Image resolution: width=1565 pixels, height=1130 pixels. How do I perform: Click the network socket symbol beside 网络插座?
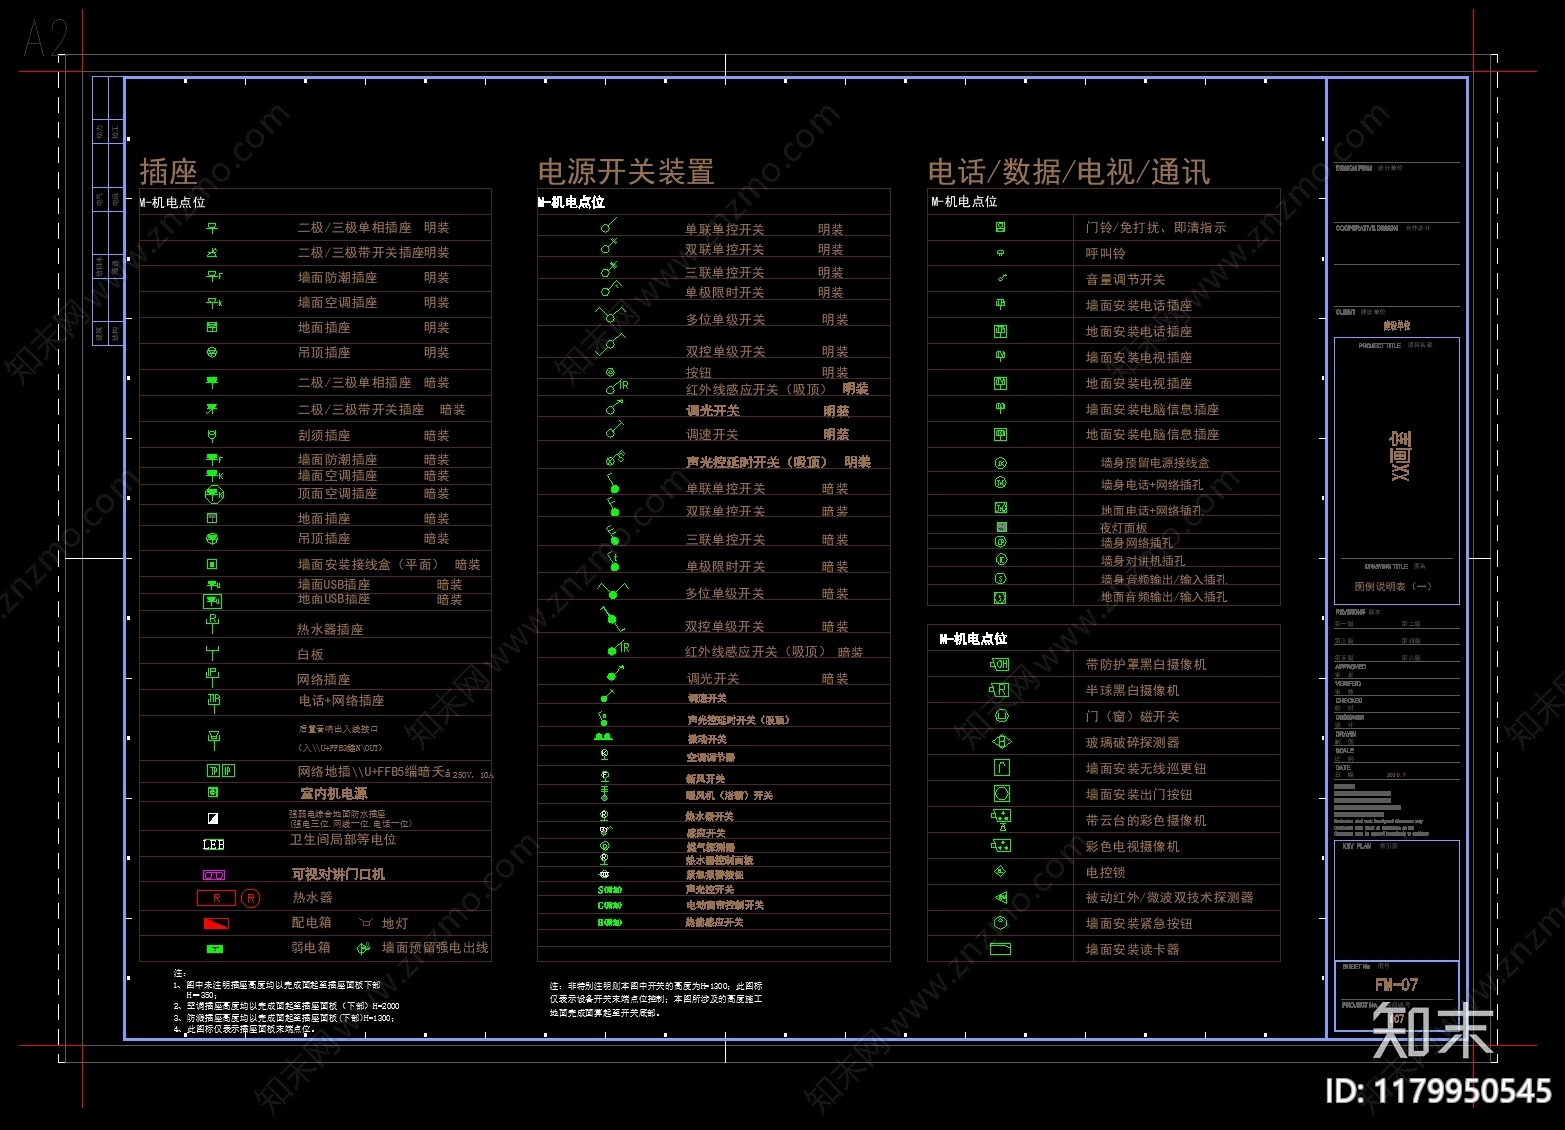tap(212, 677)
